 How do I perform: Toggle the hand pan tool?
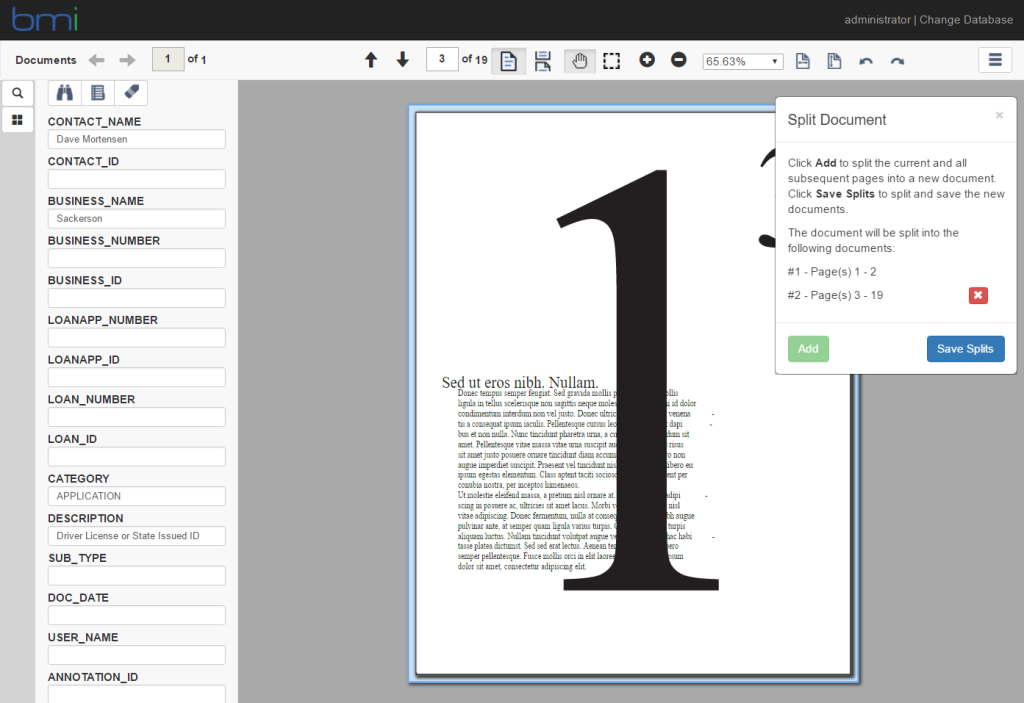(580, 61)
